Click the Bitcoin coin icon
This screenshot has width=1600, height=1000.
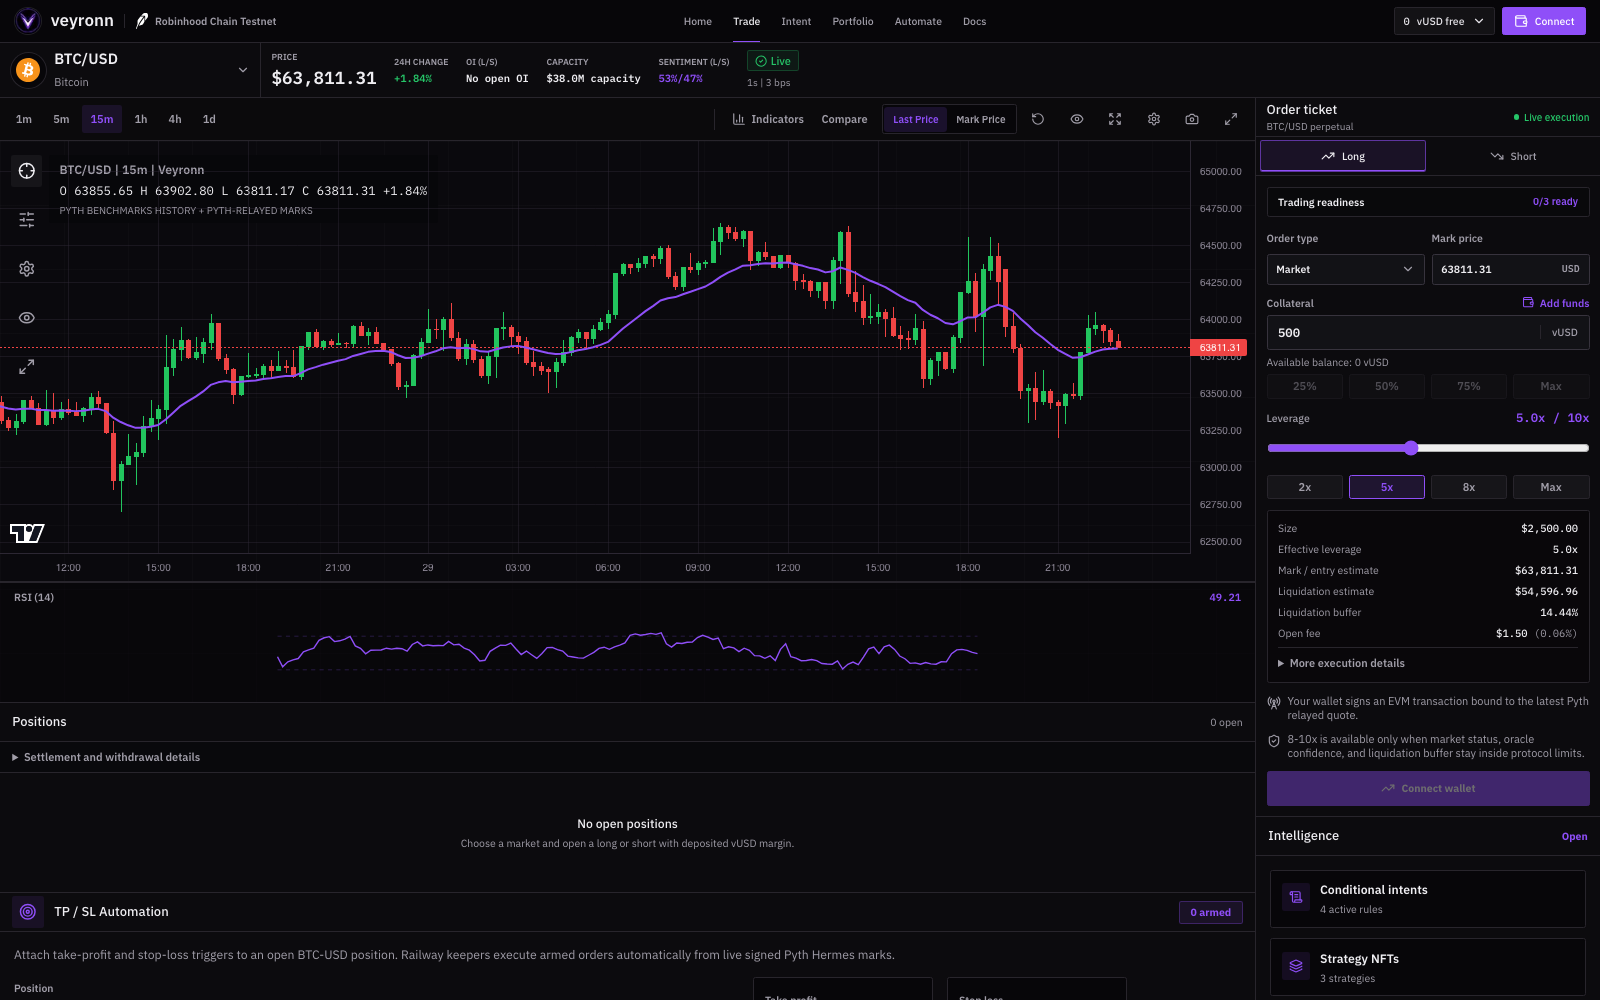(28, 70)
